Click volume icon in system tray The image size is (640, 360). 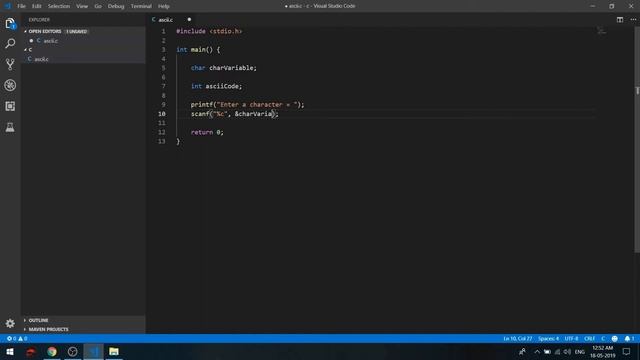(x=567, y=351)
